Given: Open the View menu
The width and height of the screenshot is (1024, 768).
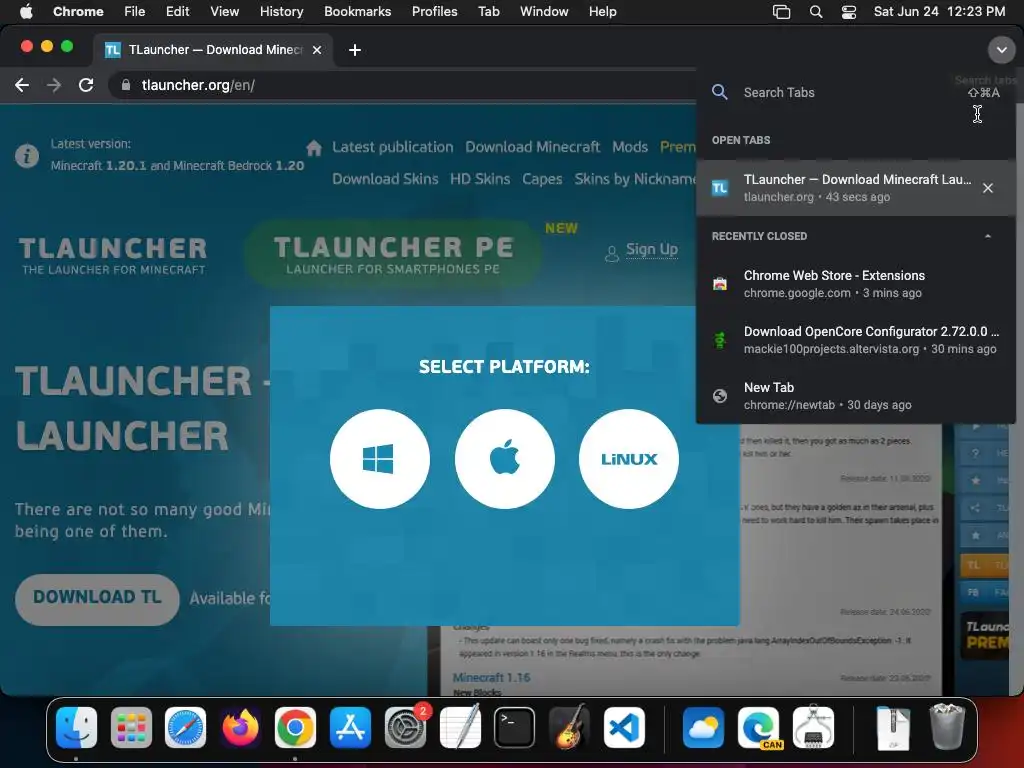Looking at the screenshot, I should click(224, 11).
